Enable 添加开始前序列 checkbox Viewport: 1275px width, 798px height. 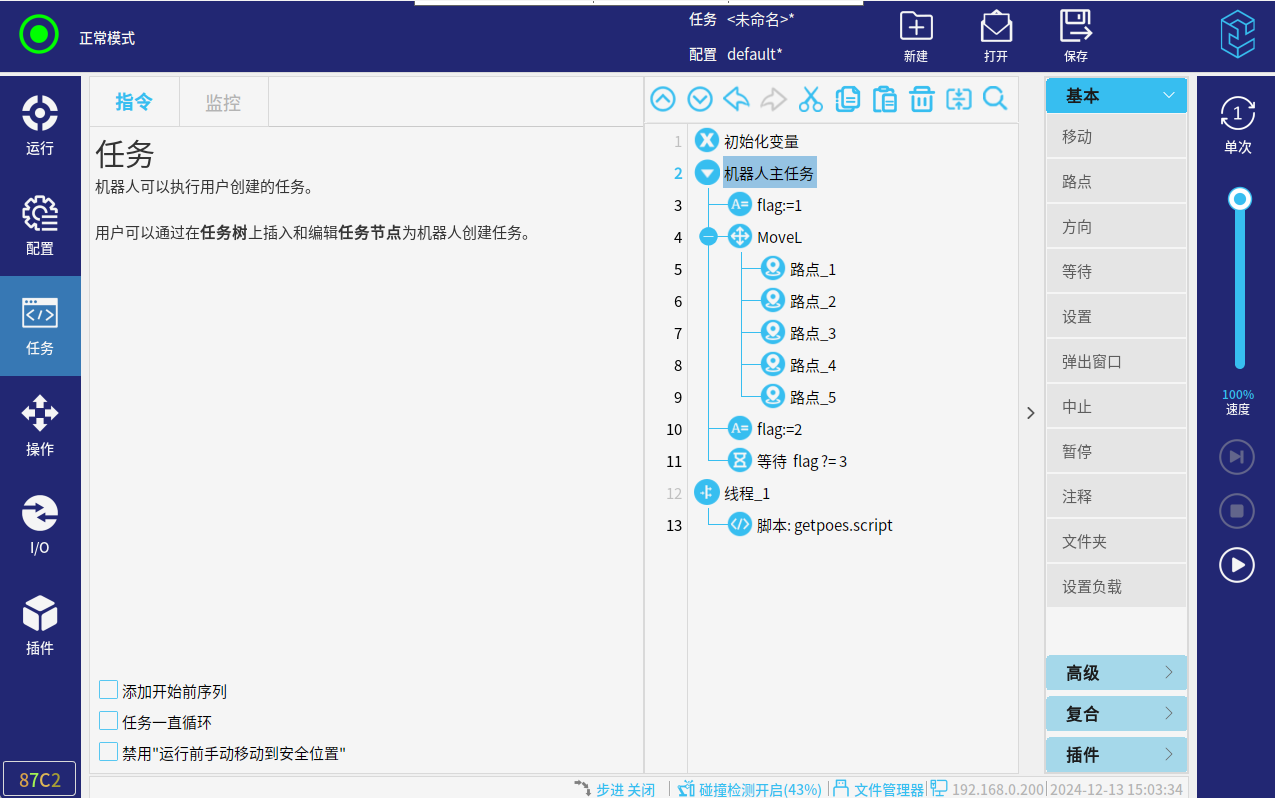(109, 690)
